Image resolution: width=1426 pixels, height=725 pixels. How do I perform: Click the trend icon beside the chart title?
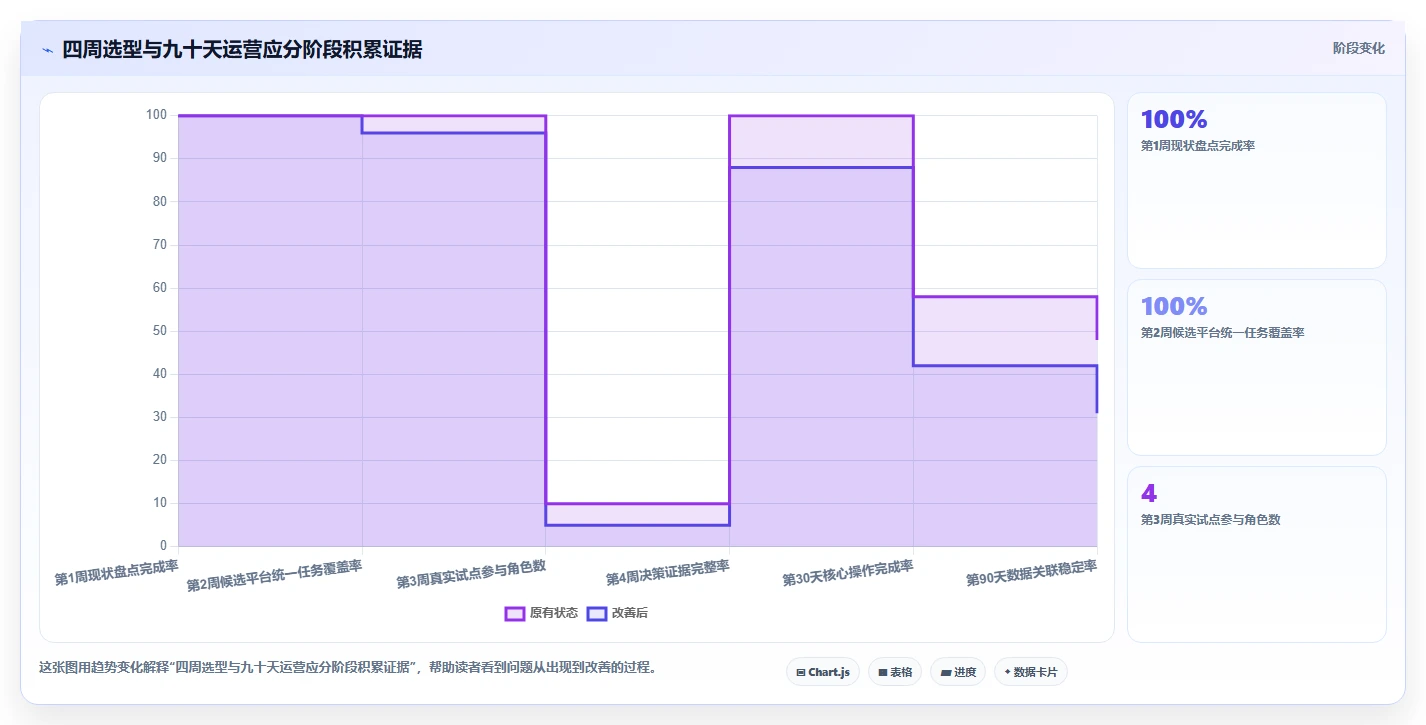point(47,50)
